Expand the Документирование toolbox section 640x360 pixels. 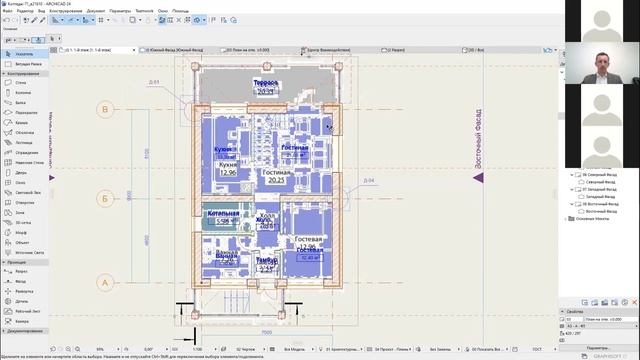tap(4, 331)
